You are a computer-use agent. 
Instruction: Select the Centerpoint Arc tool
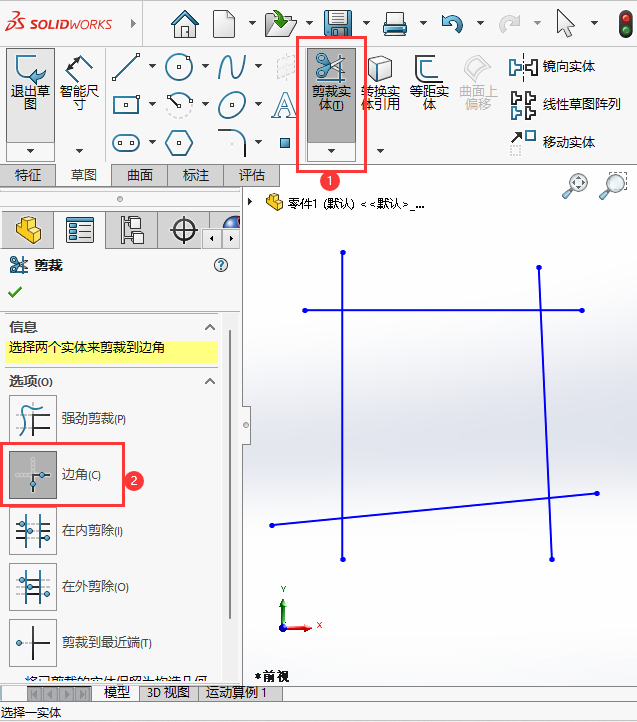pos(179,105)
